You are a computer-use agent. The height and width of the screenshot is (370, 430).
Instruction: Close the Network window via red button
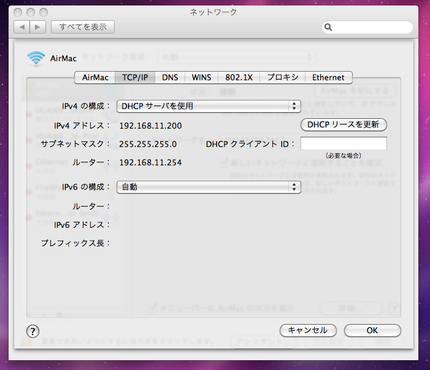pos(18,12)
